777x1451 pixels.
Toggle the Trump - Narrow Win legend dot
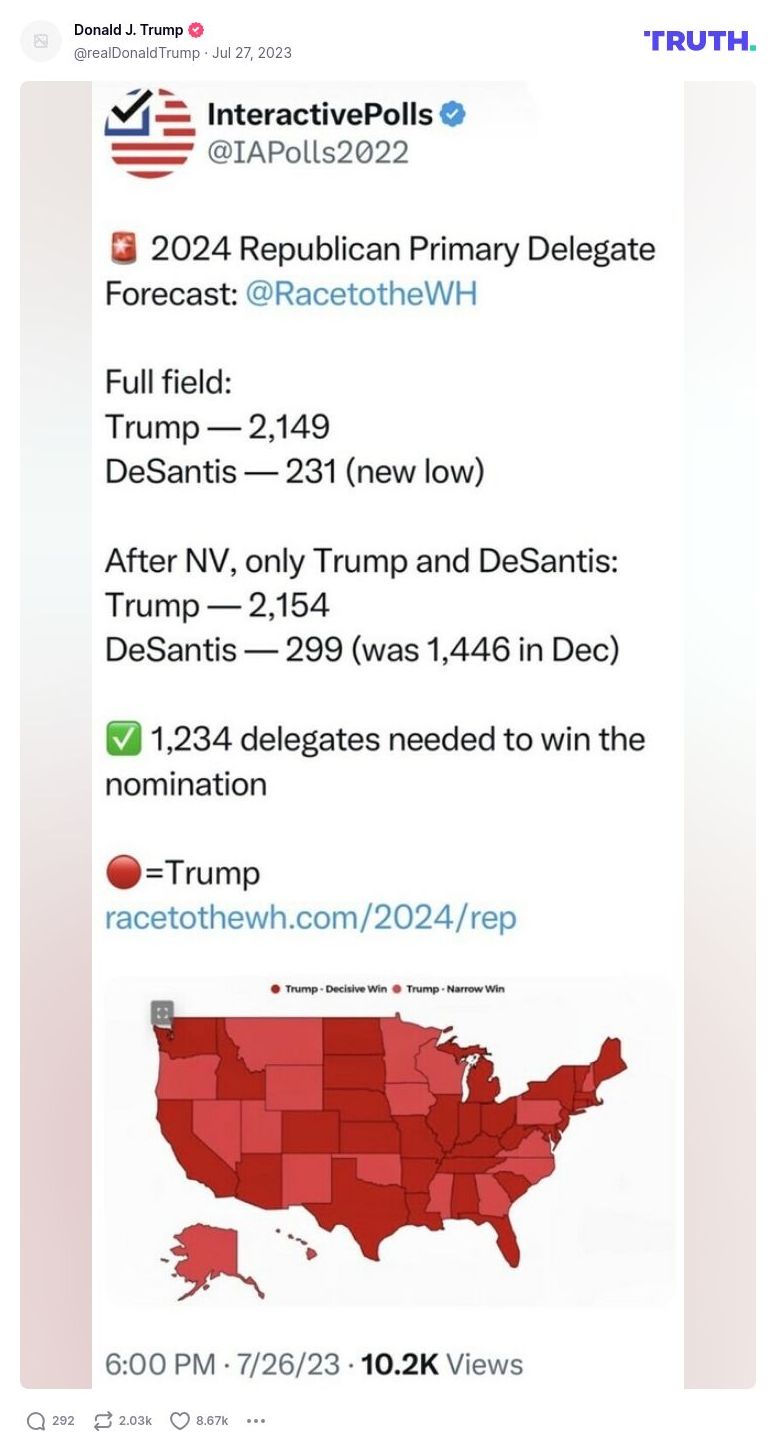(397, 987)
